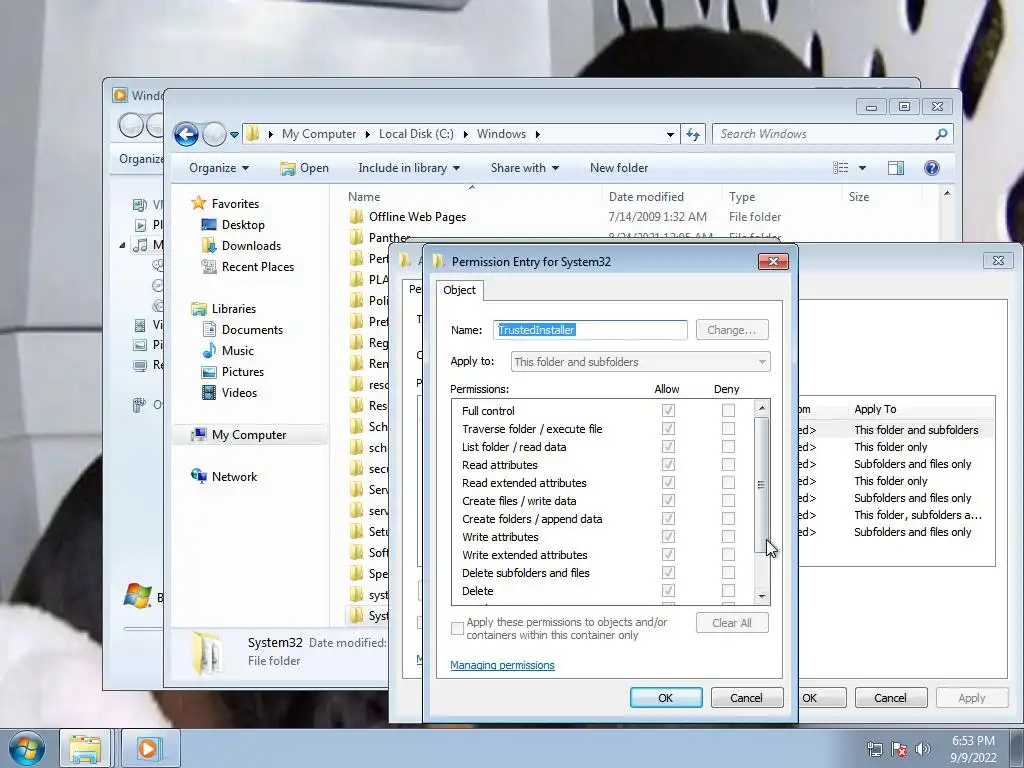The width and height of the screenshot is (1024, 768).
Task: Click the Libraries icon
Action: click(x=199, y=308)
